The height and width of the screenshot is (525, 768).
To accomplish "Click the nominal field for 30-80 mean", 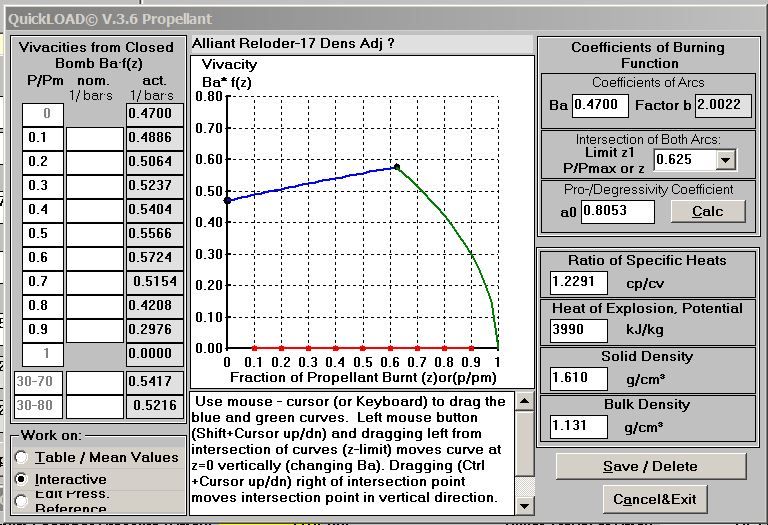I will pos(95,406).
